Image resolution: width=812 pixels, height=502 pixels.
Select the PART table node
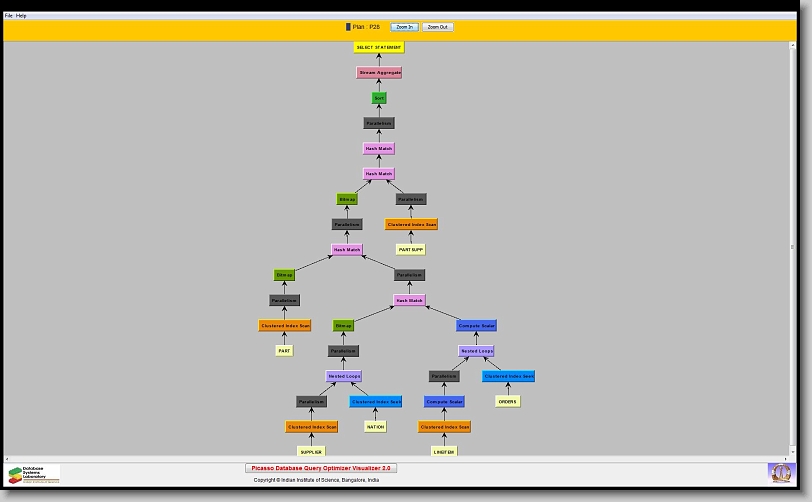coord(284,351)
